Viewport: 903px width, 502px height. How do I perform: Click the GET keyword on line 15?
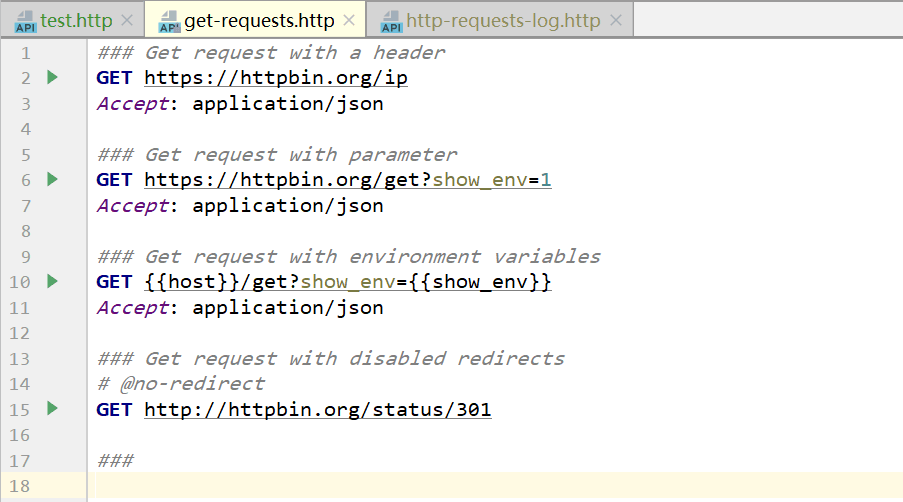(114, 409)
